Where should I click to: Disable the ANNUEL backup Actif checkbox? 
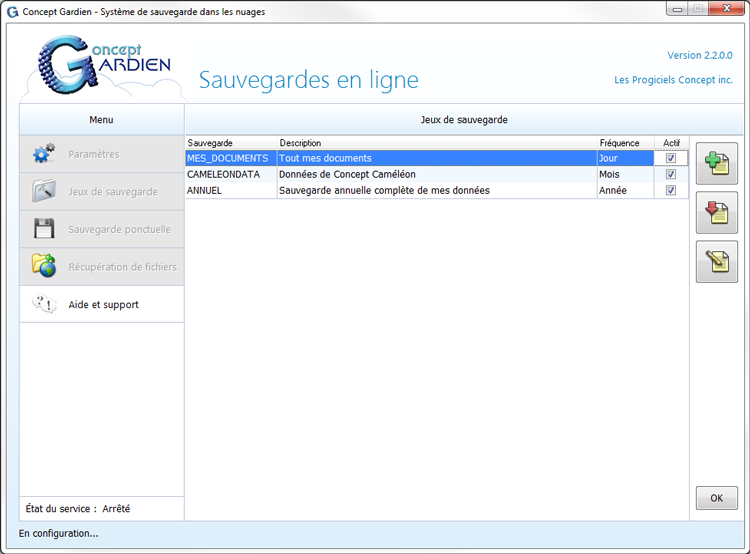click(671, 190)
